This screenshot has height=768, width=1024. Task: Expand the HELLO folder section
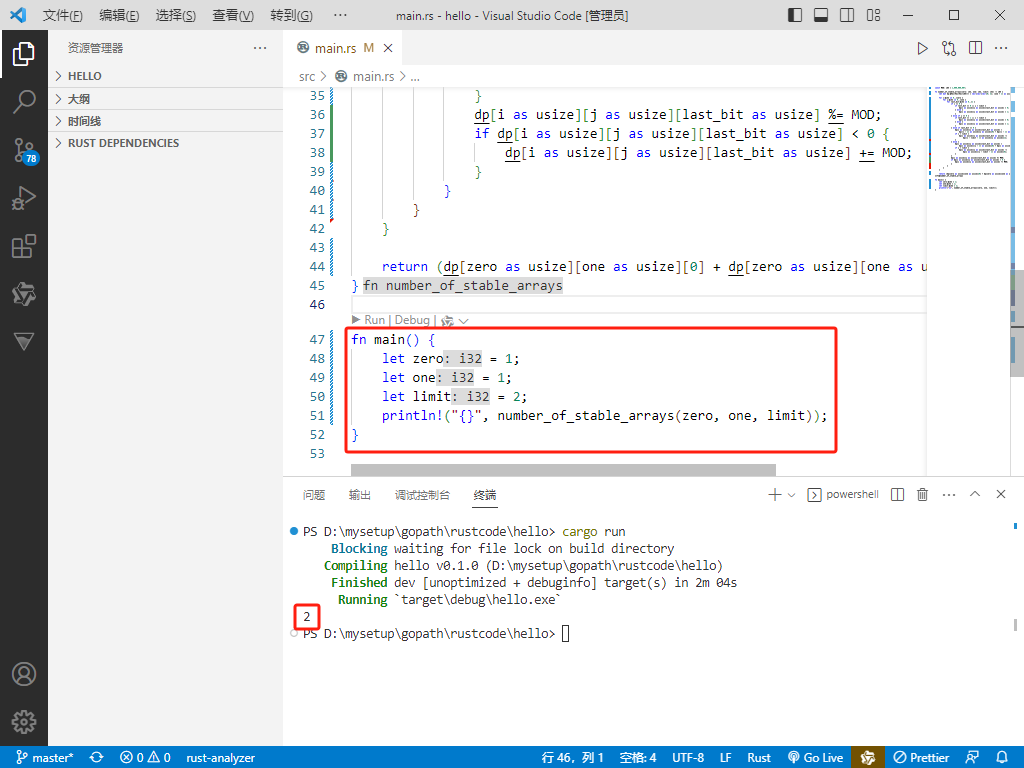click(166, 76)
